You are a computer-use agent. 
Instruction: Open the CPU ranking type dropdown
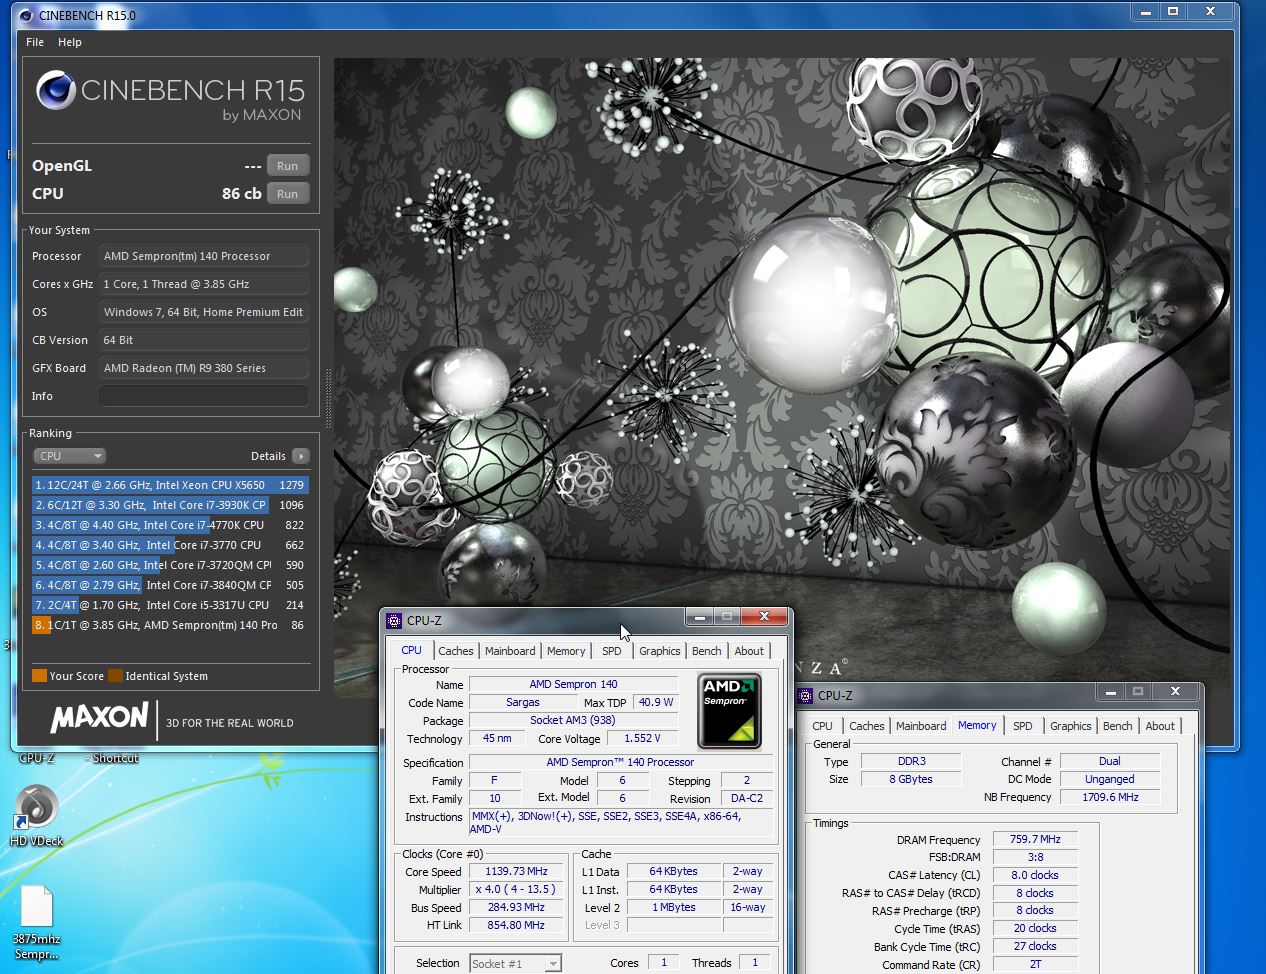(69, 456)
